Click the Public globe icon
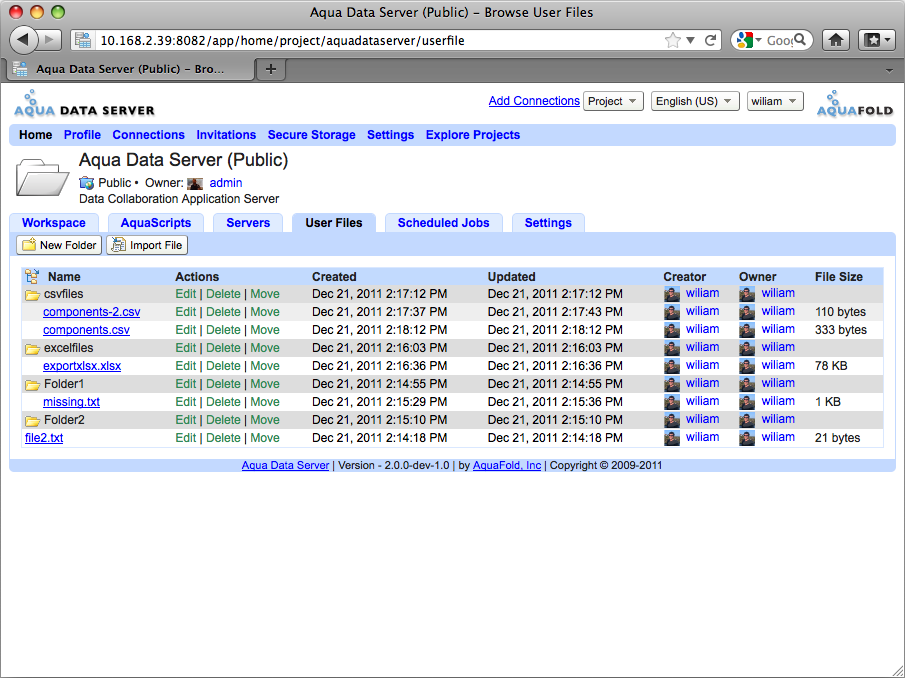Screen dimensions: 905x678 pyautogui.click(x=87, y=183)
